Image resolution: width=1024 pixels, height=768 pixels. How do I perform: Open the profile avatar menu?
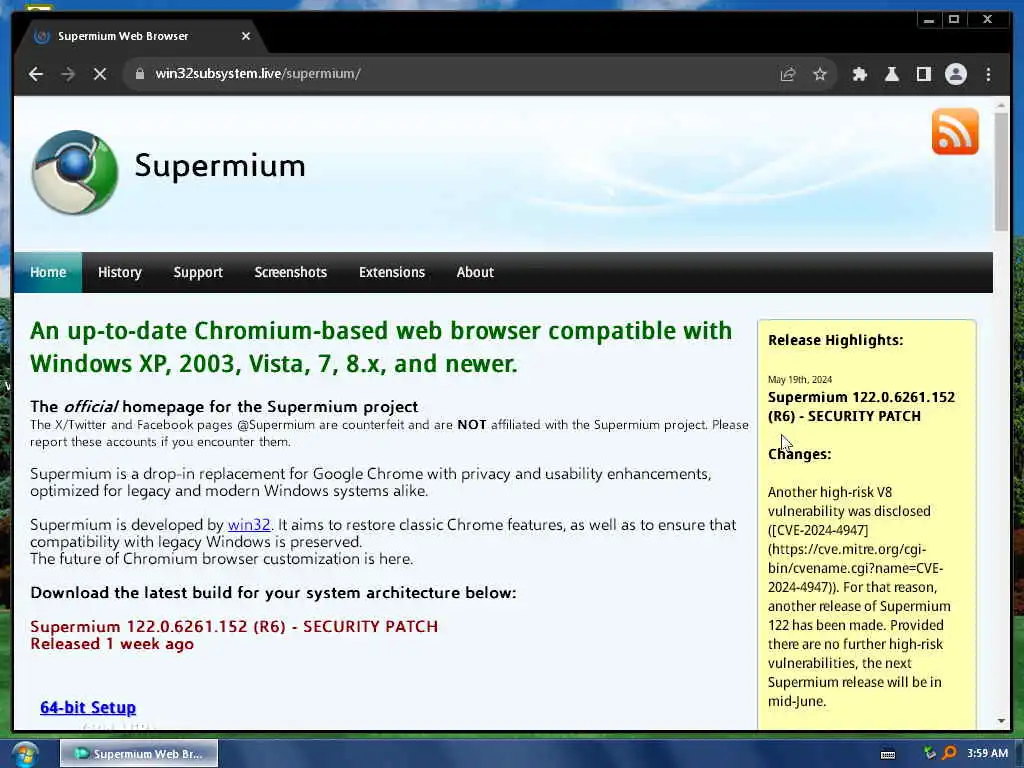[956, 74]
